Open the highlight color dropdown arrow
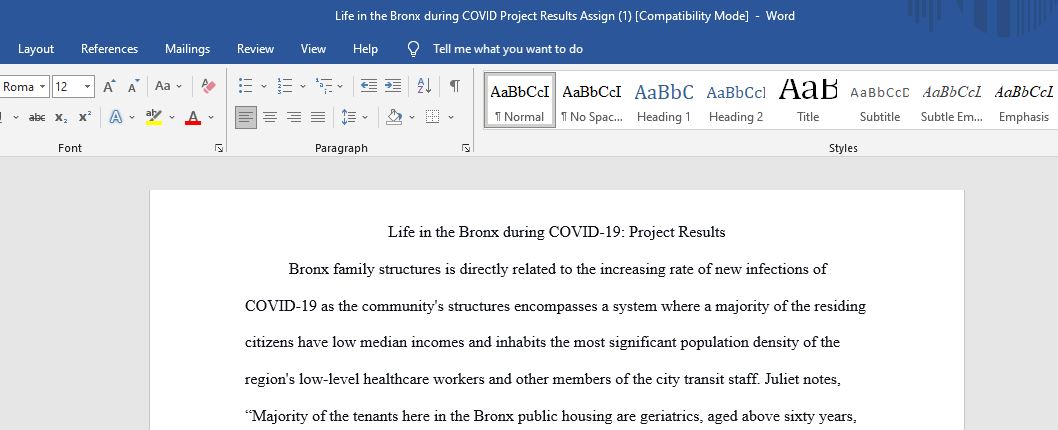The width and height of the screenshot is (1058, 430). tap(171, 117)
